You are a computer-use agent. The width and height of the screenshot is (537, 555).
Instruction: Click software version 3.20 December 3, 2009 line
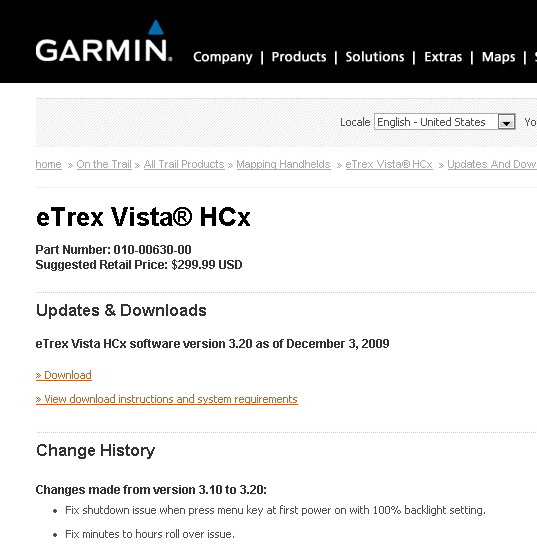[x=212, y=344]
